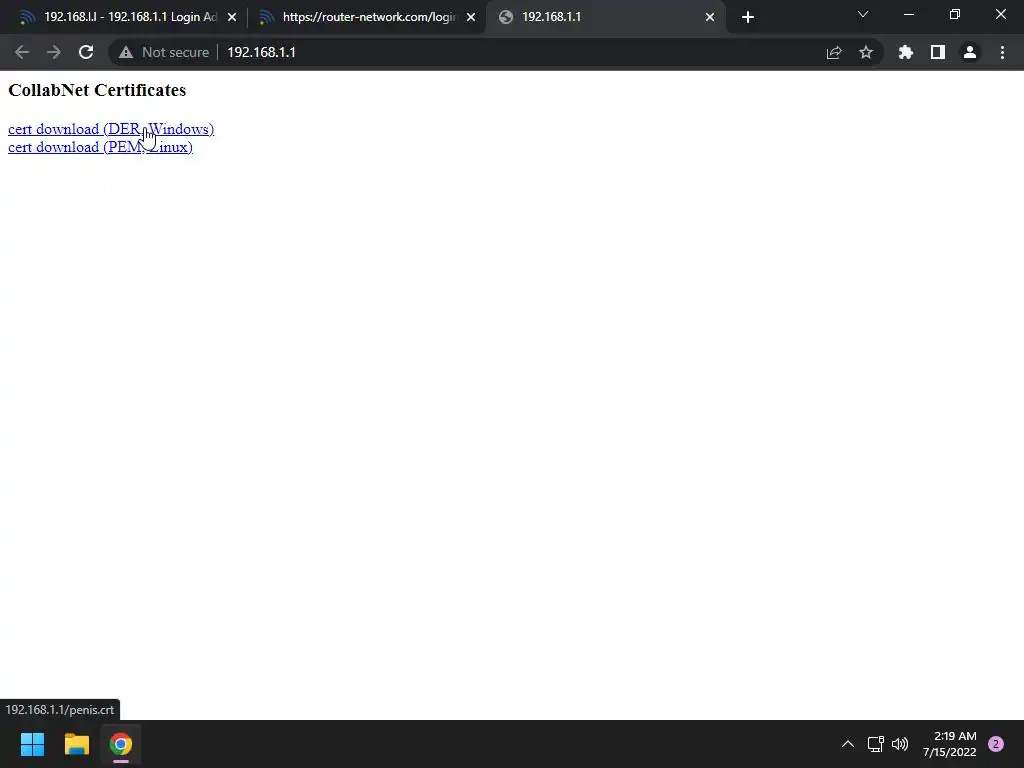This screenshot has height=768, width=1024.
Task: Open the Chrome profile avatar
Action: click(970, 52)
